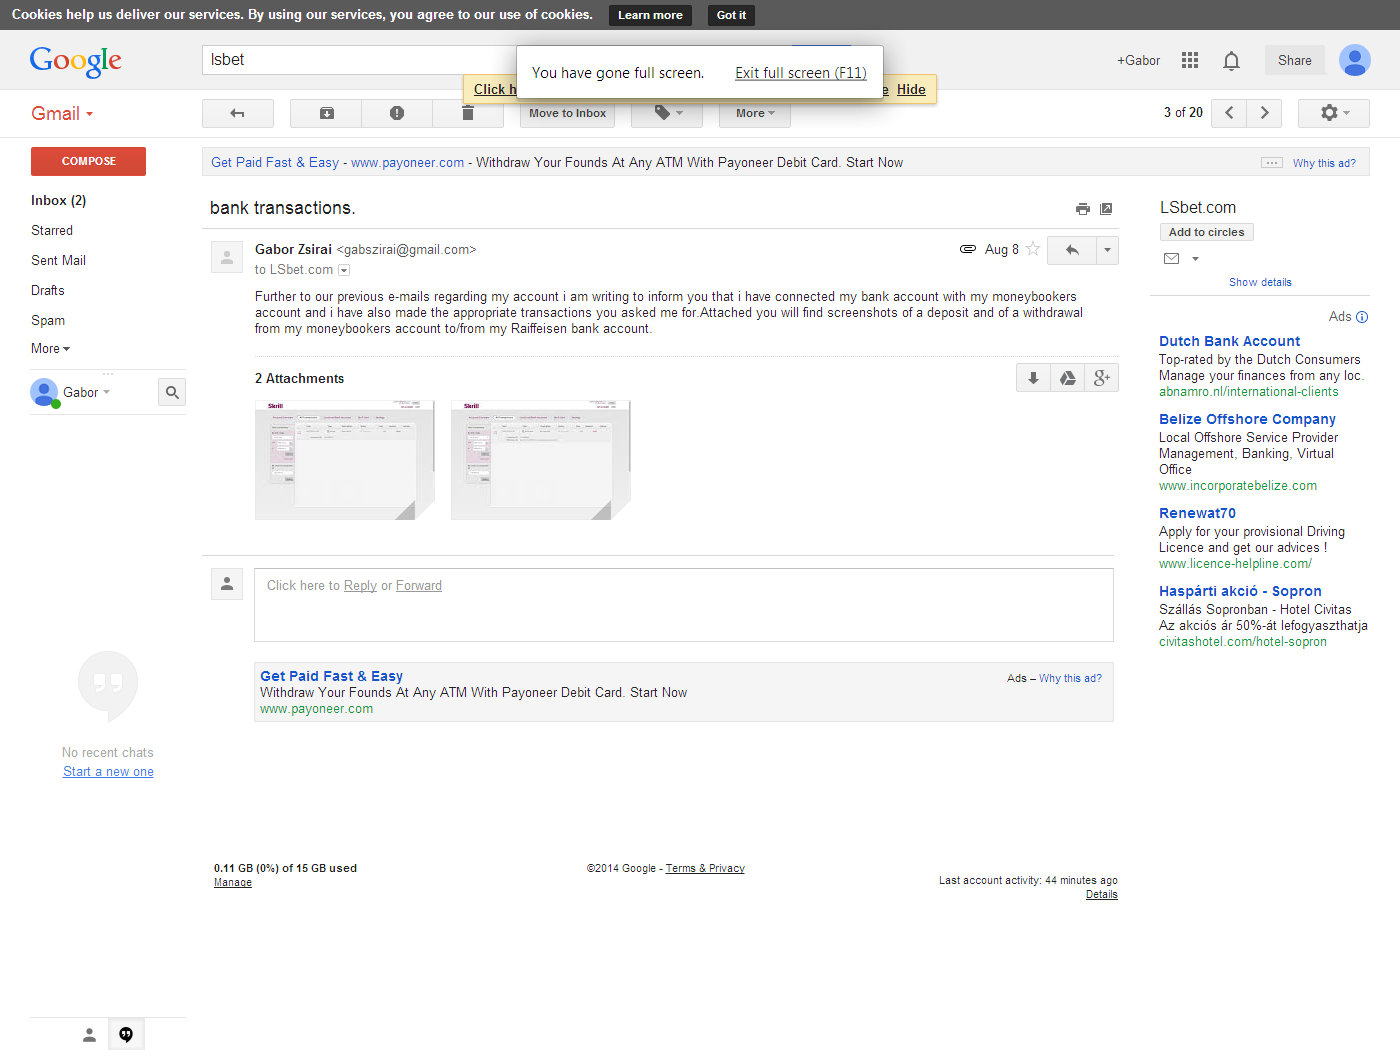Screen dimensions: 1400x1050
Task: Open the Settings gear dropdown
Action: click(1334, 113)
